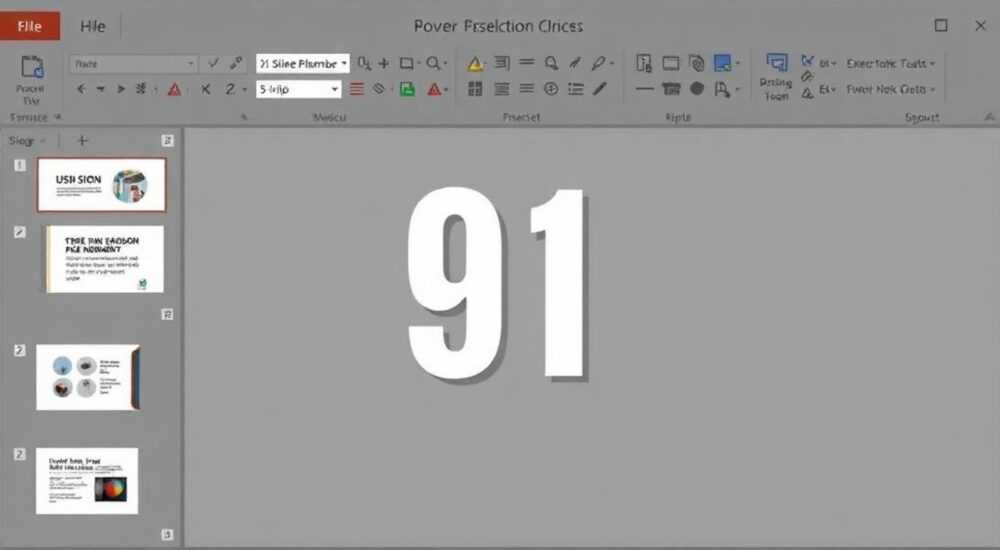
Task: Click the document info icon in Ripte group
Action: pos(644,63)
